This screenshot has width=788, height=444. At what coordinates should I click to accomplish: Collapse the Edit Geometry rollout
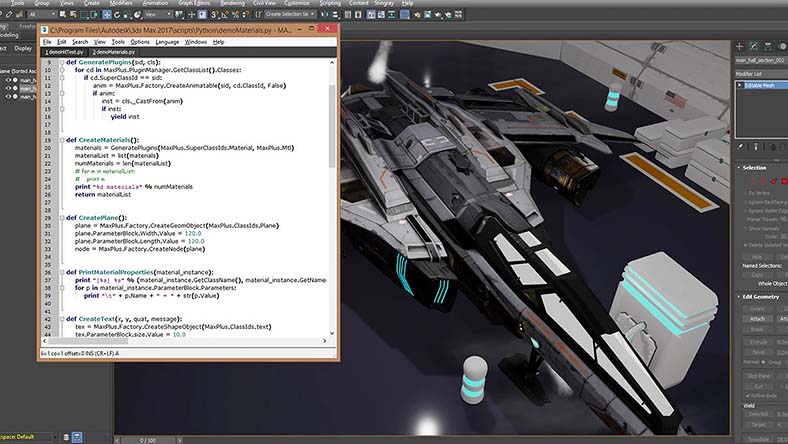(762, 296)
